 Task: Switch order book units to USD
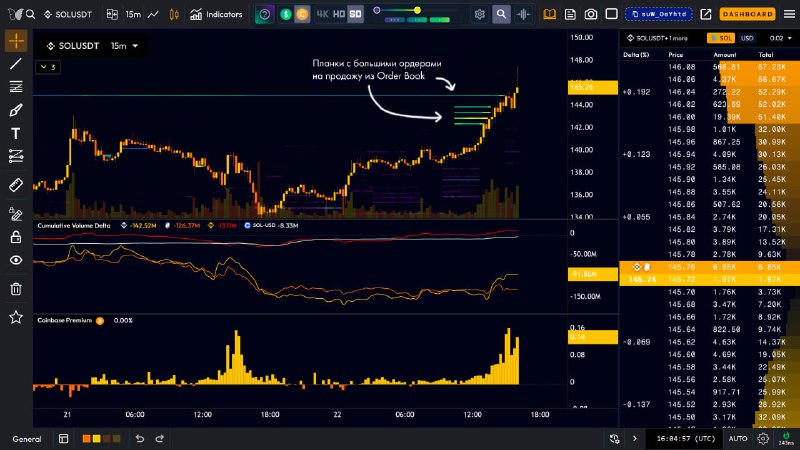coord(747,38)
